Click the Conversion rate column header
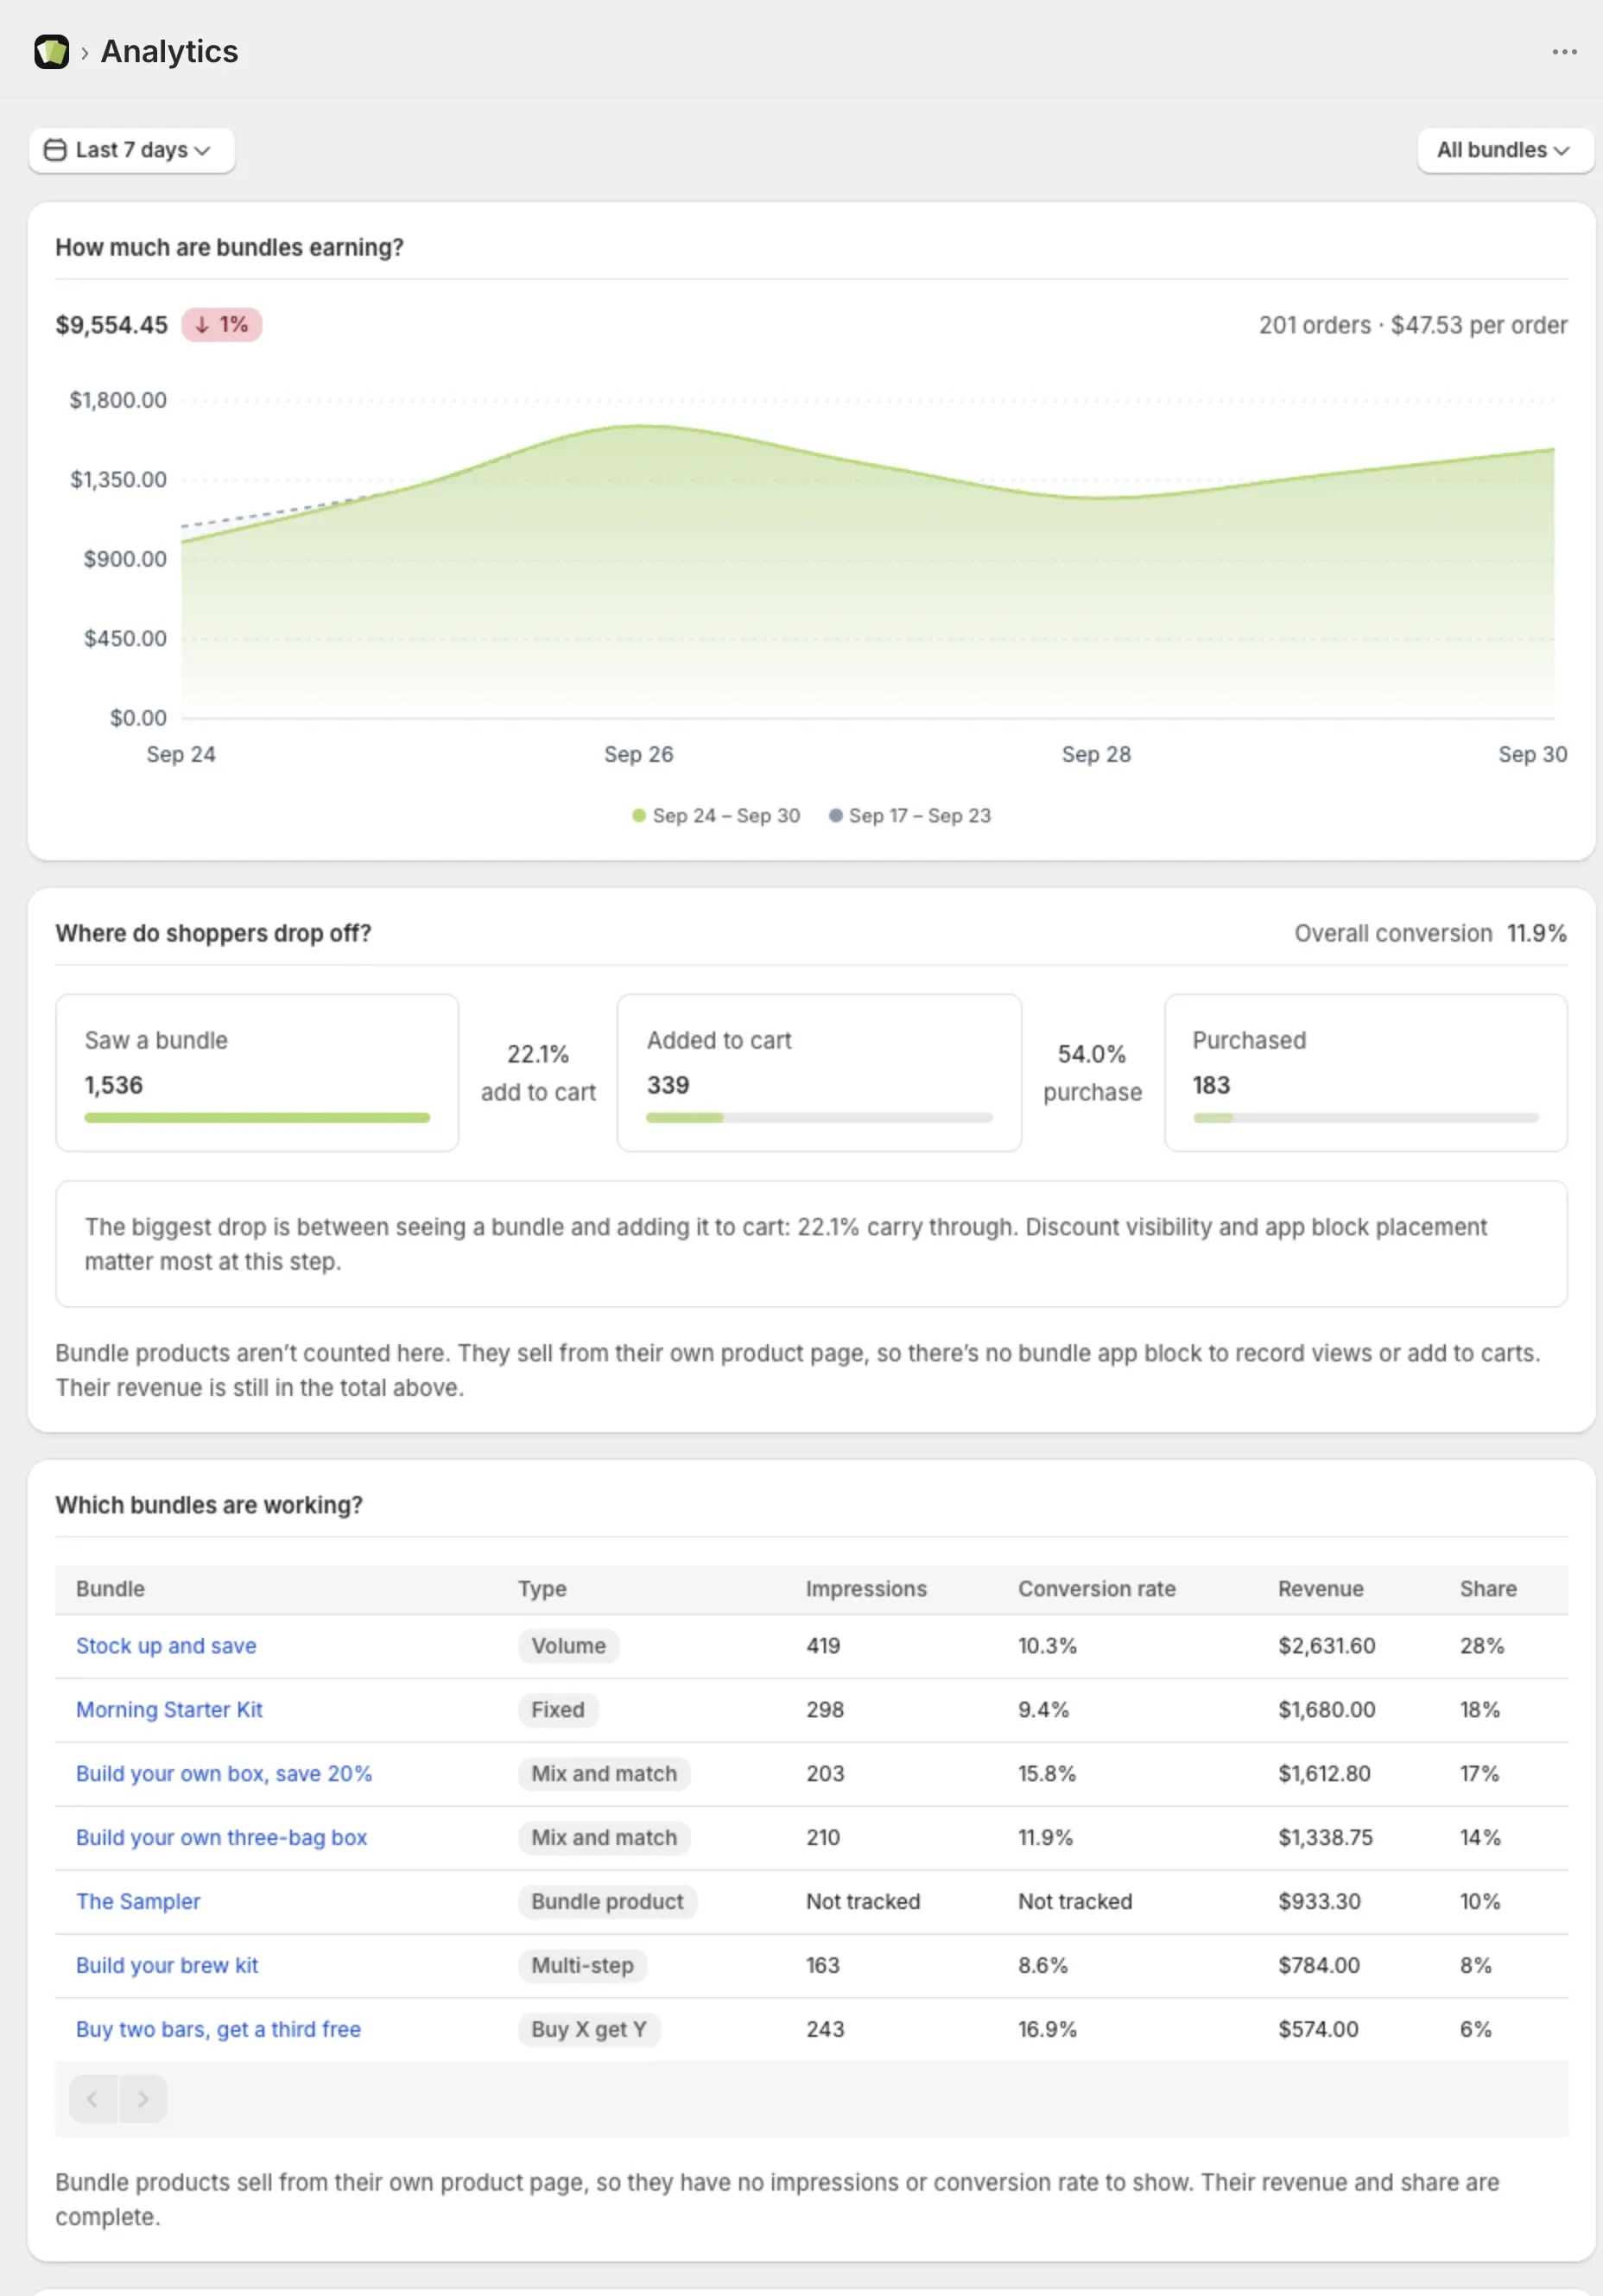 pyautogui.click(x=1097, y=1588)
